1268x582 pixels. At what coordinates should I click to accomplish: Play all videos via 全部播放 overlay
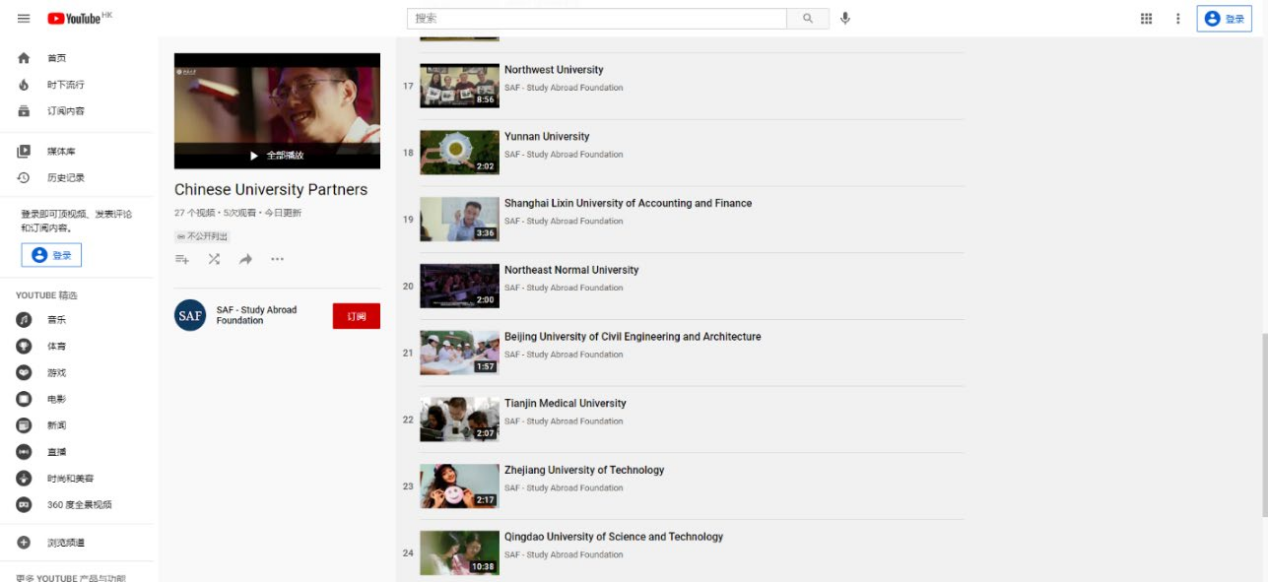click(277, 156)
